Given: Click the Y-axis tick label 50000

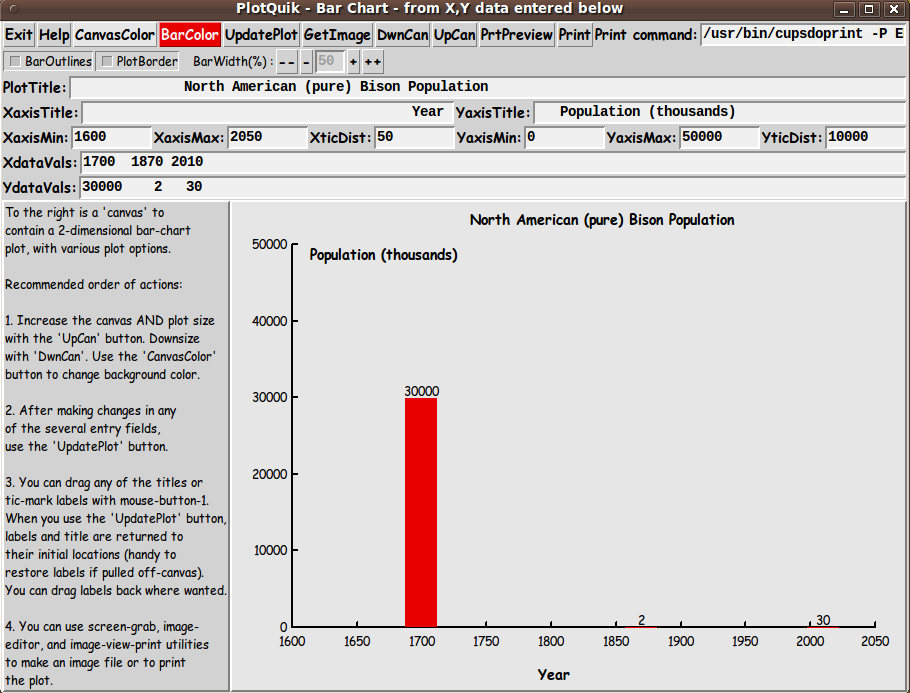Looking at the screenshot, I should point(269,244).
